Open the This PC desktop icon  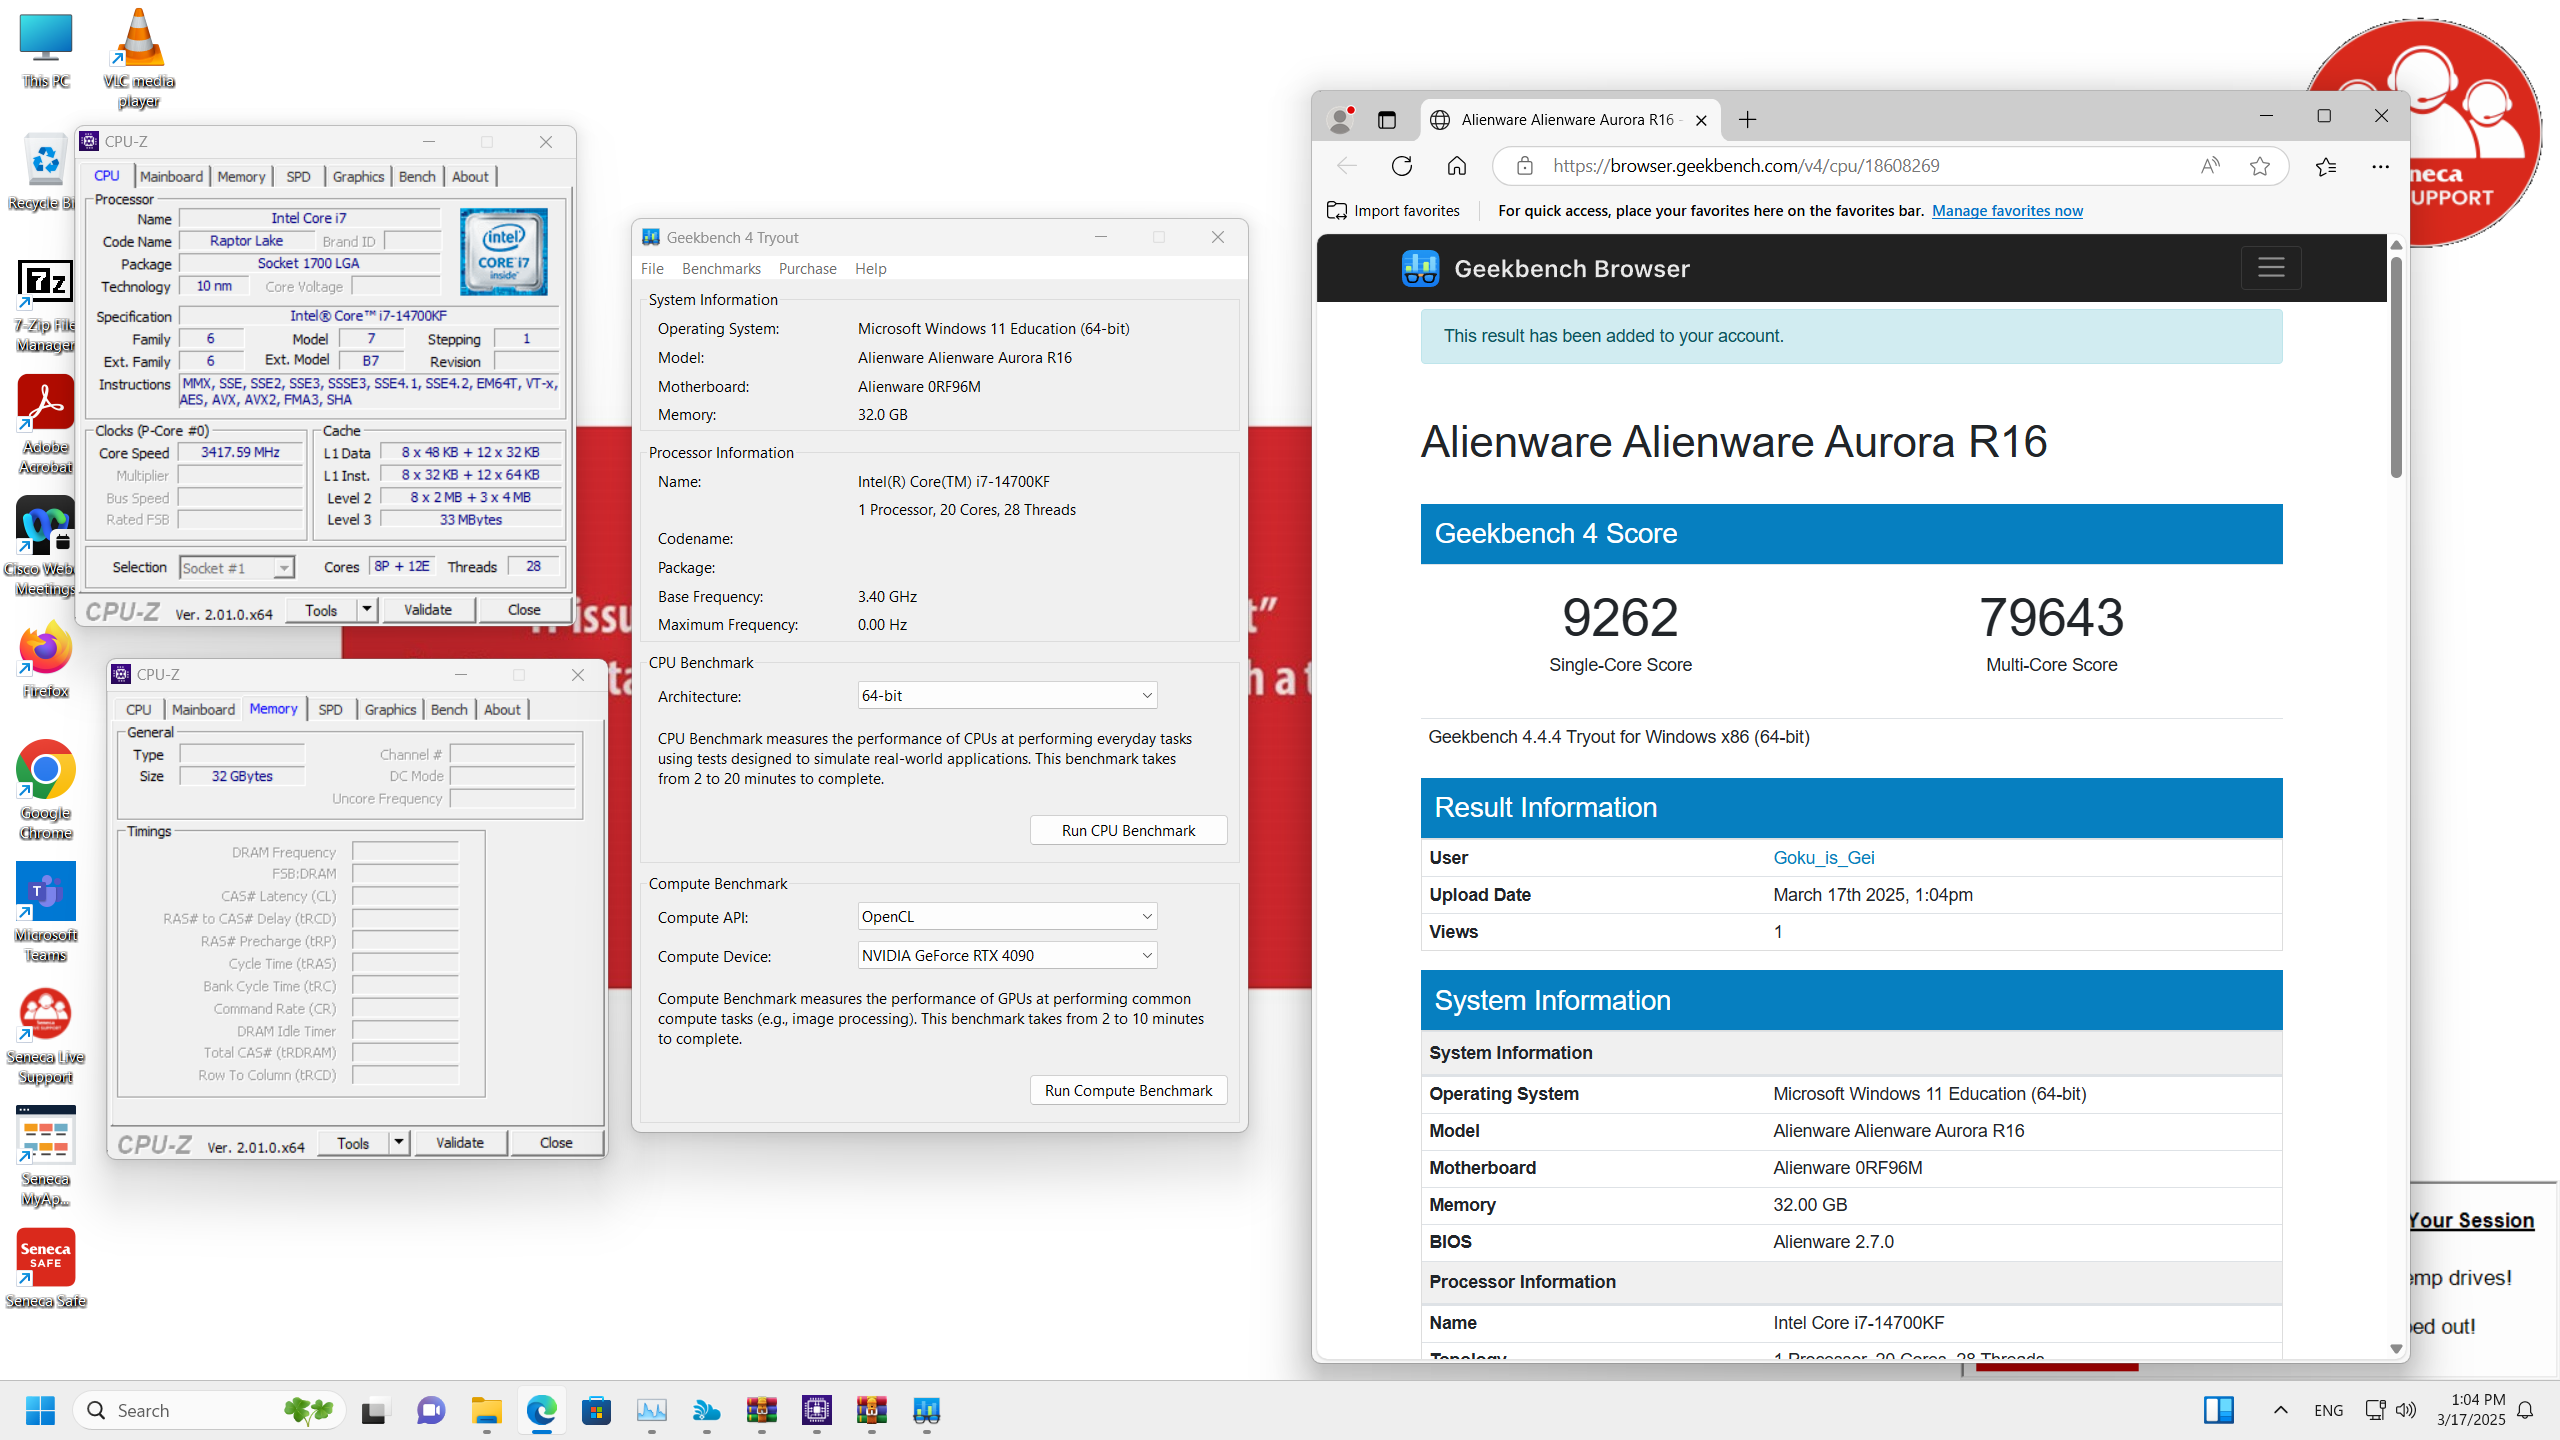click(46, 50)
